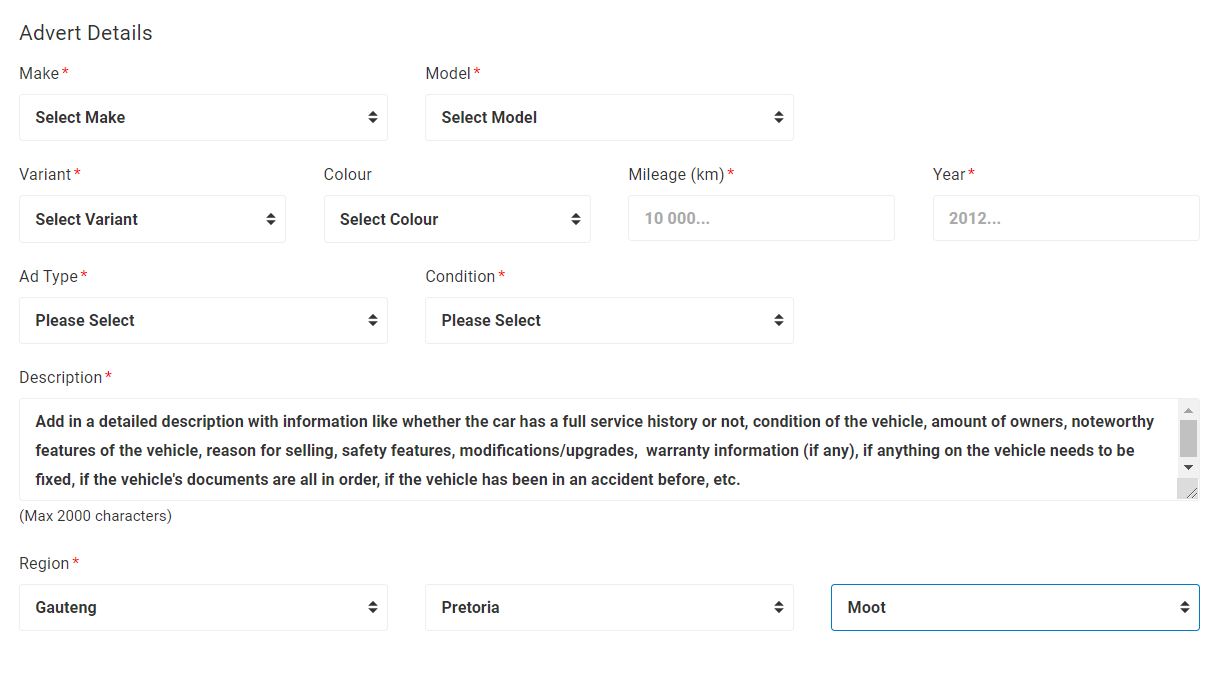Click the Ad Type dropdown arrow icon
The width and height of the screenshot is (1220, 673).
(x=373, y=320)
